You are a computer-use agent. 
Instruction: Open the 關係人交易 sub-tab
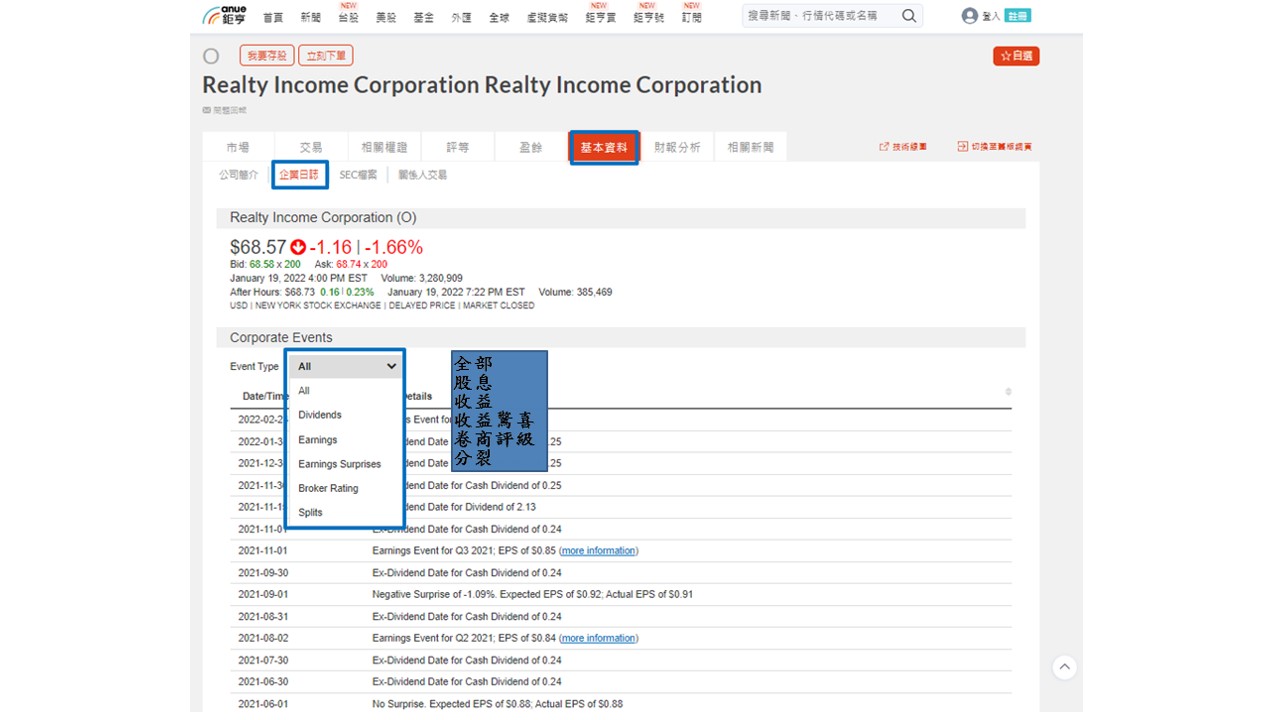[422, 175]
